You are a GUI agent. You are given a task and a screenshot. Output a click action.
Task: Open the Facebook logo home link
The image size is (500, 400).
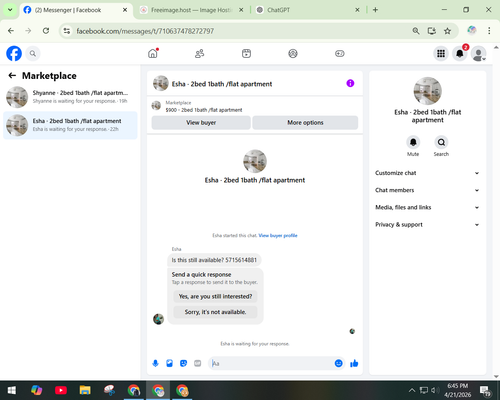pyautogui.click(x=14, y=53)
